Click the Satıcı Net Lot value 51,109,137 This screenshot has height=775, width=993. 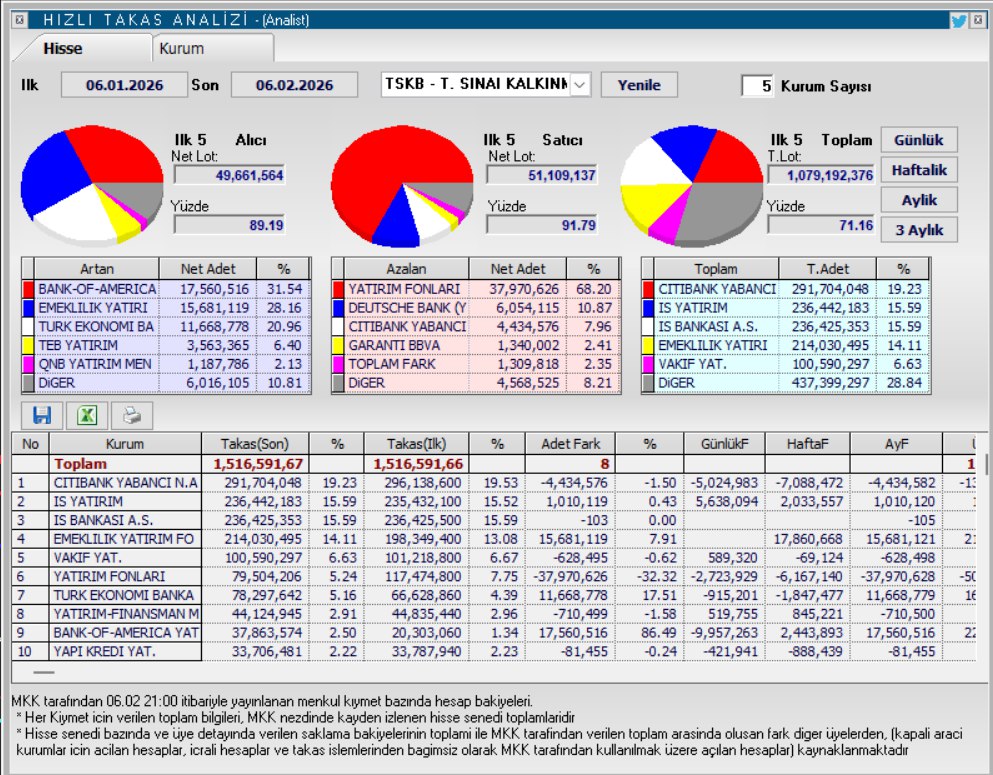click(x=542, y=175)
